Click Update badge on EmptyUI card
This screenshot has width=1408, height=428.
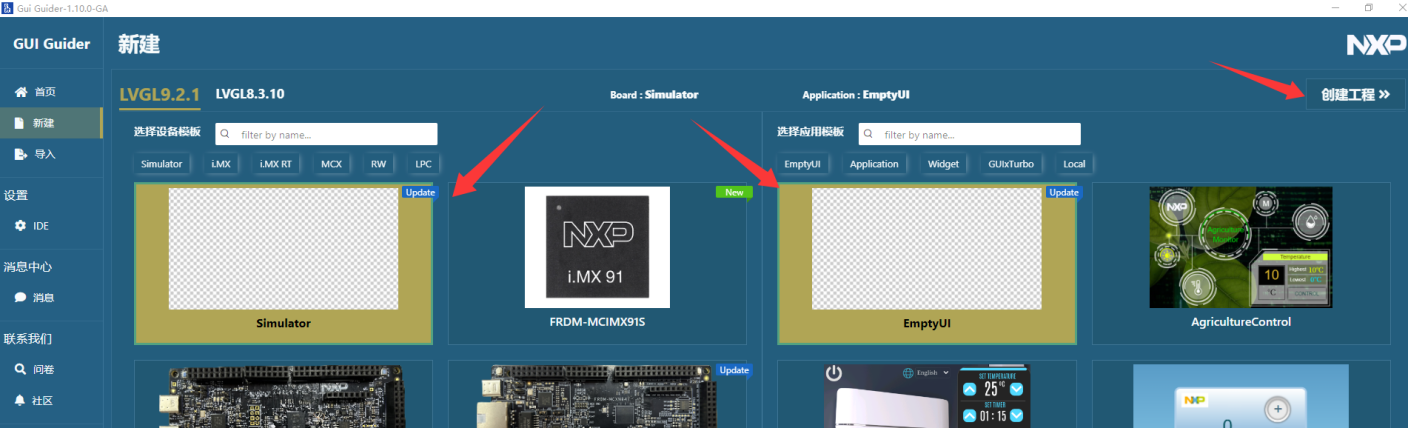[x=1063, y=192]
